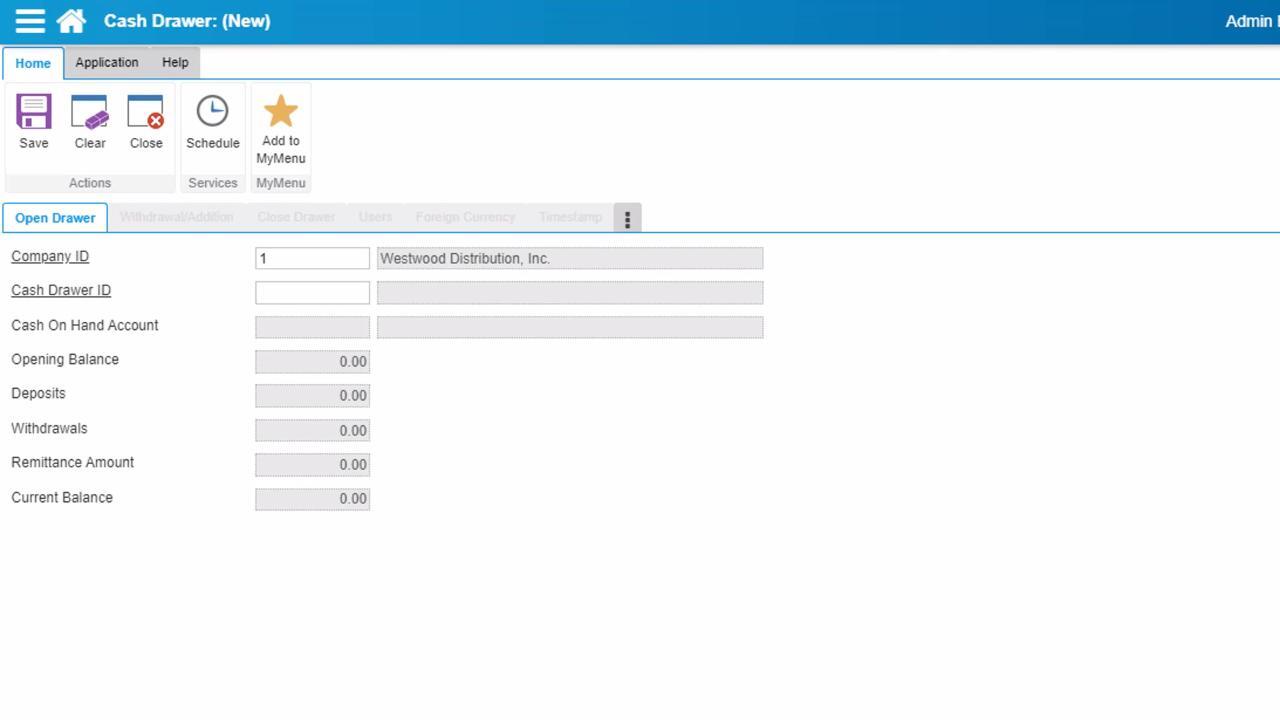Image resolution: width=1280 pixels, height=720 pixels.
Task: Follow the Cash Drawer ID link label
Action: [61, 290]
